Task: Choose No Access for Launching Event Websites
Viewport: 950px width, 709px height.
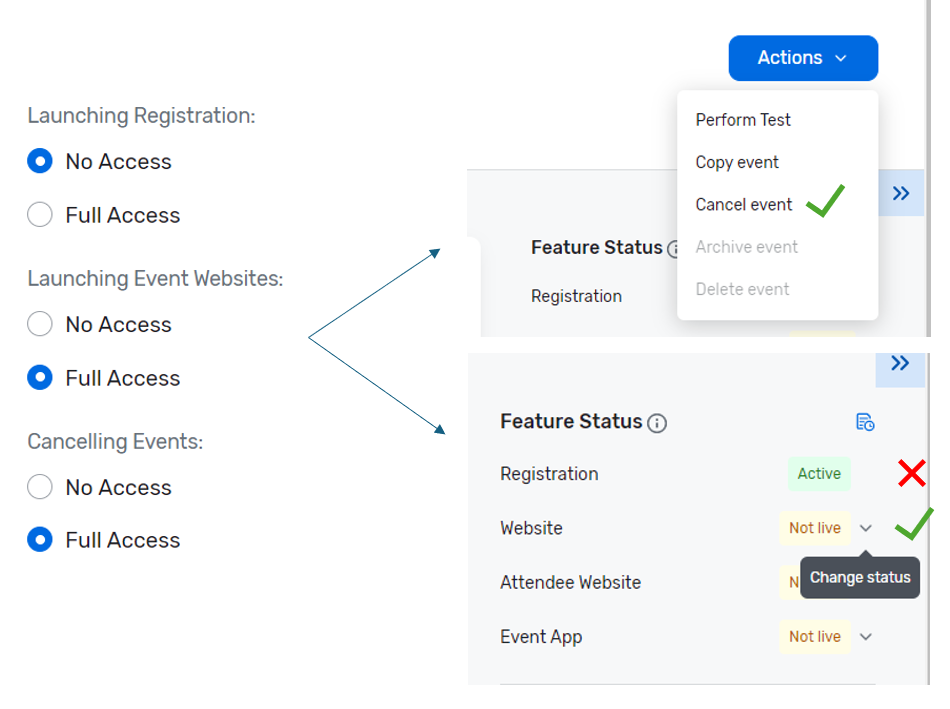Action: pyautogui.click(x=40, y=324)
